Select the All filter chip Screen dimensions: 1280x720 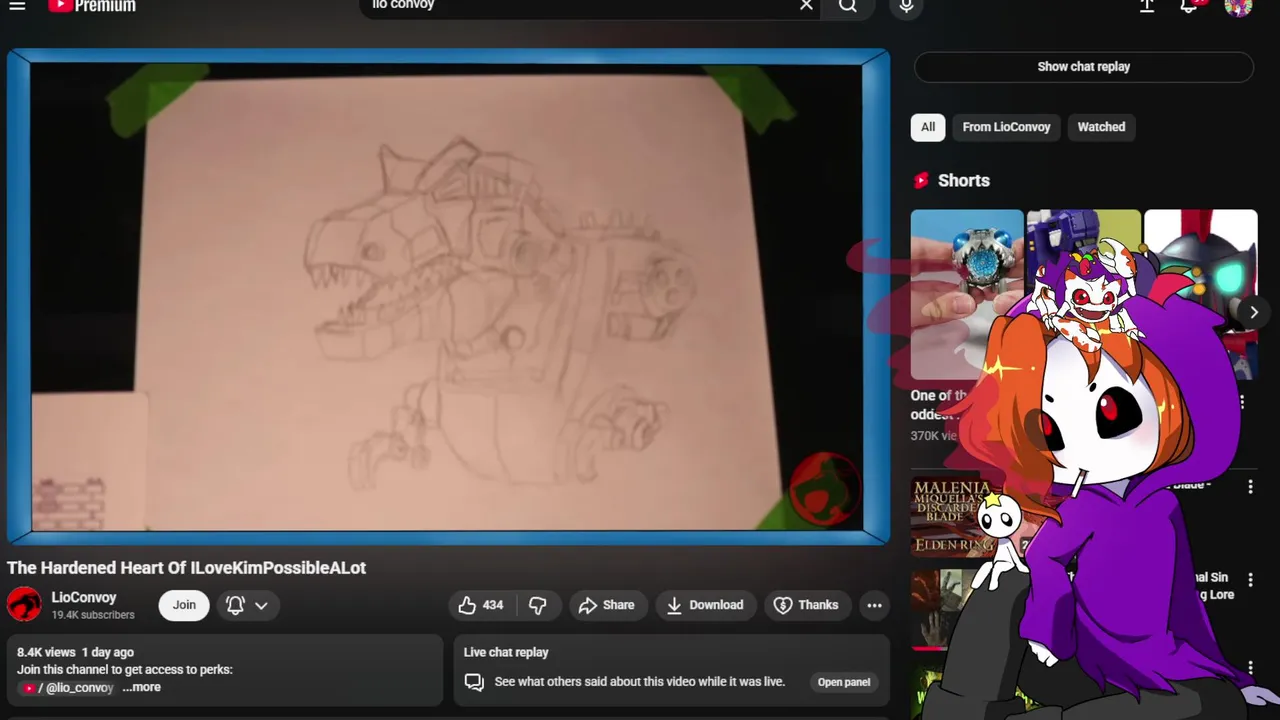[928, 127]
